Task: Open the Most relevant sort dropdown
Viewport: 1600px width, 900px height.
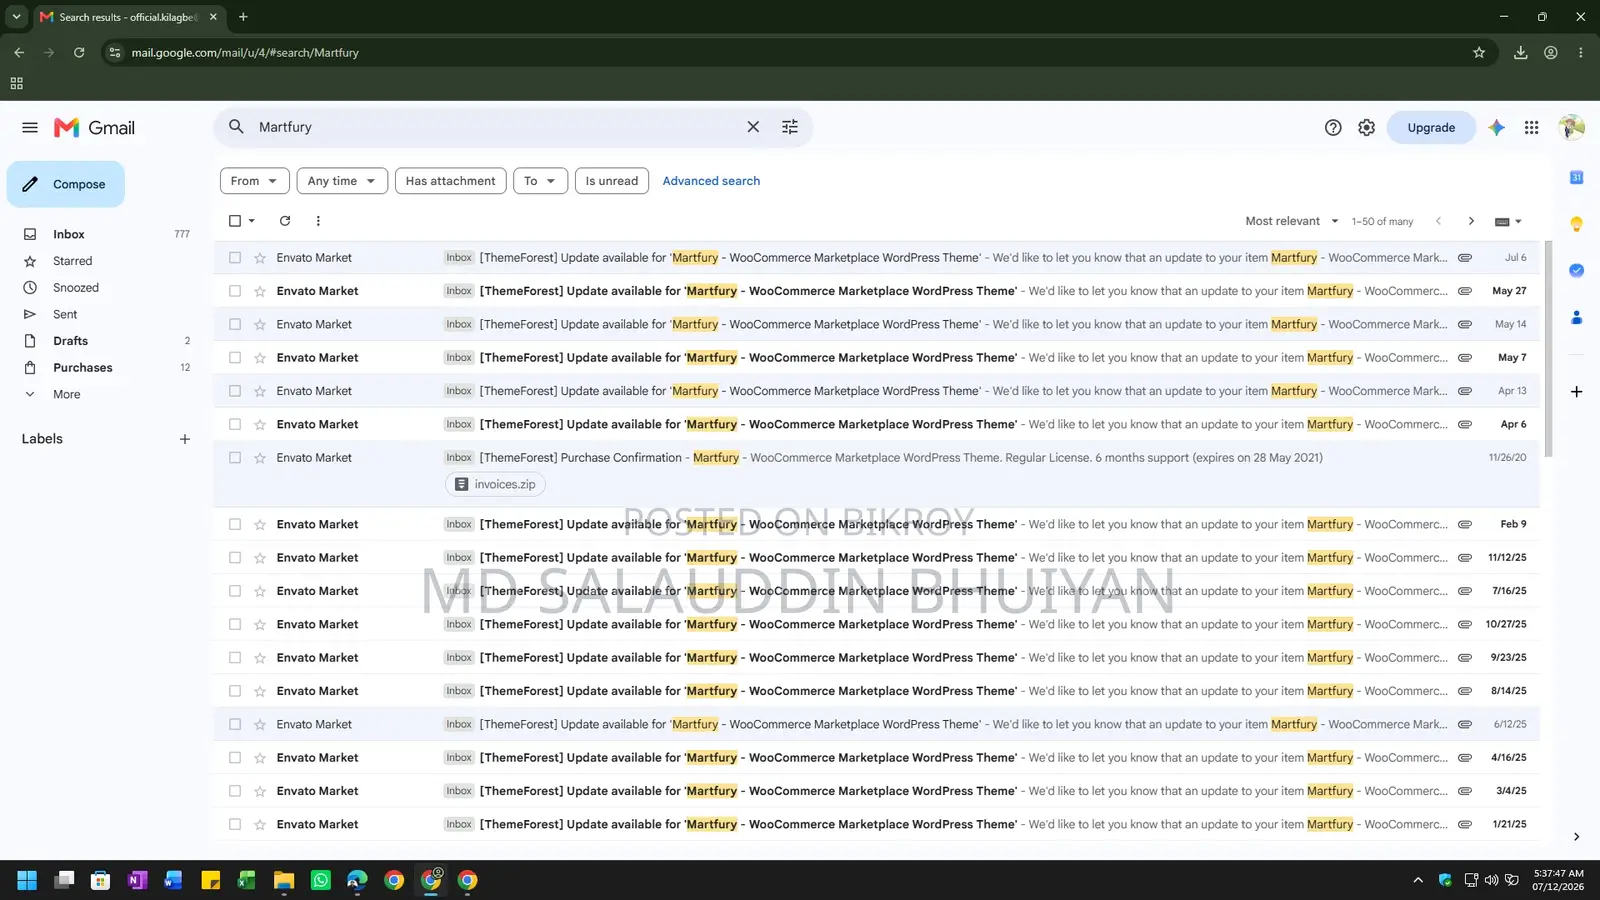Action: click(x=1291, y=221)
